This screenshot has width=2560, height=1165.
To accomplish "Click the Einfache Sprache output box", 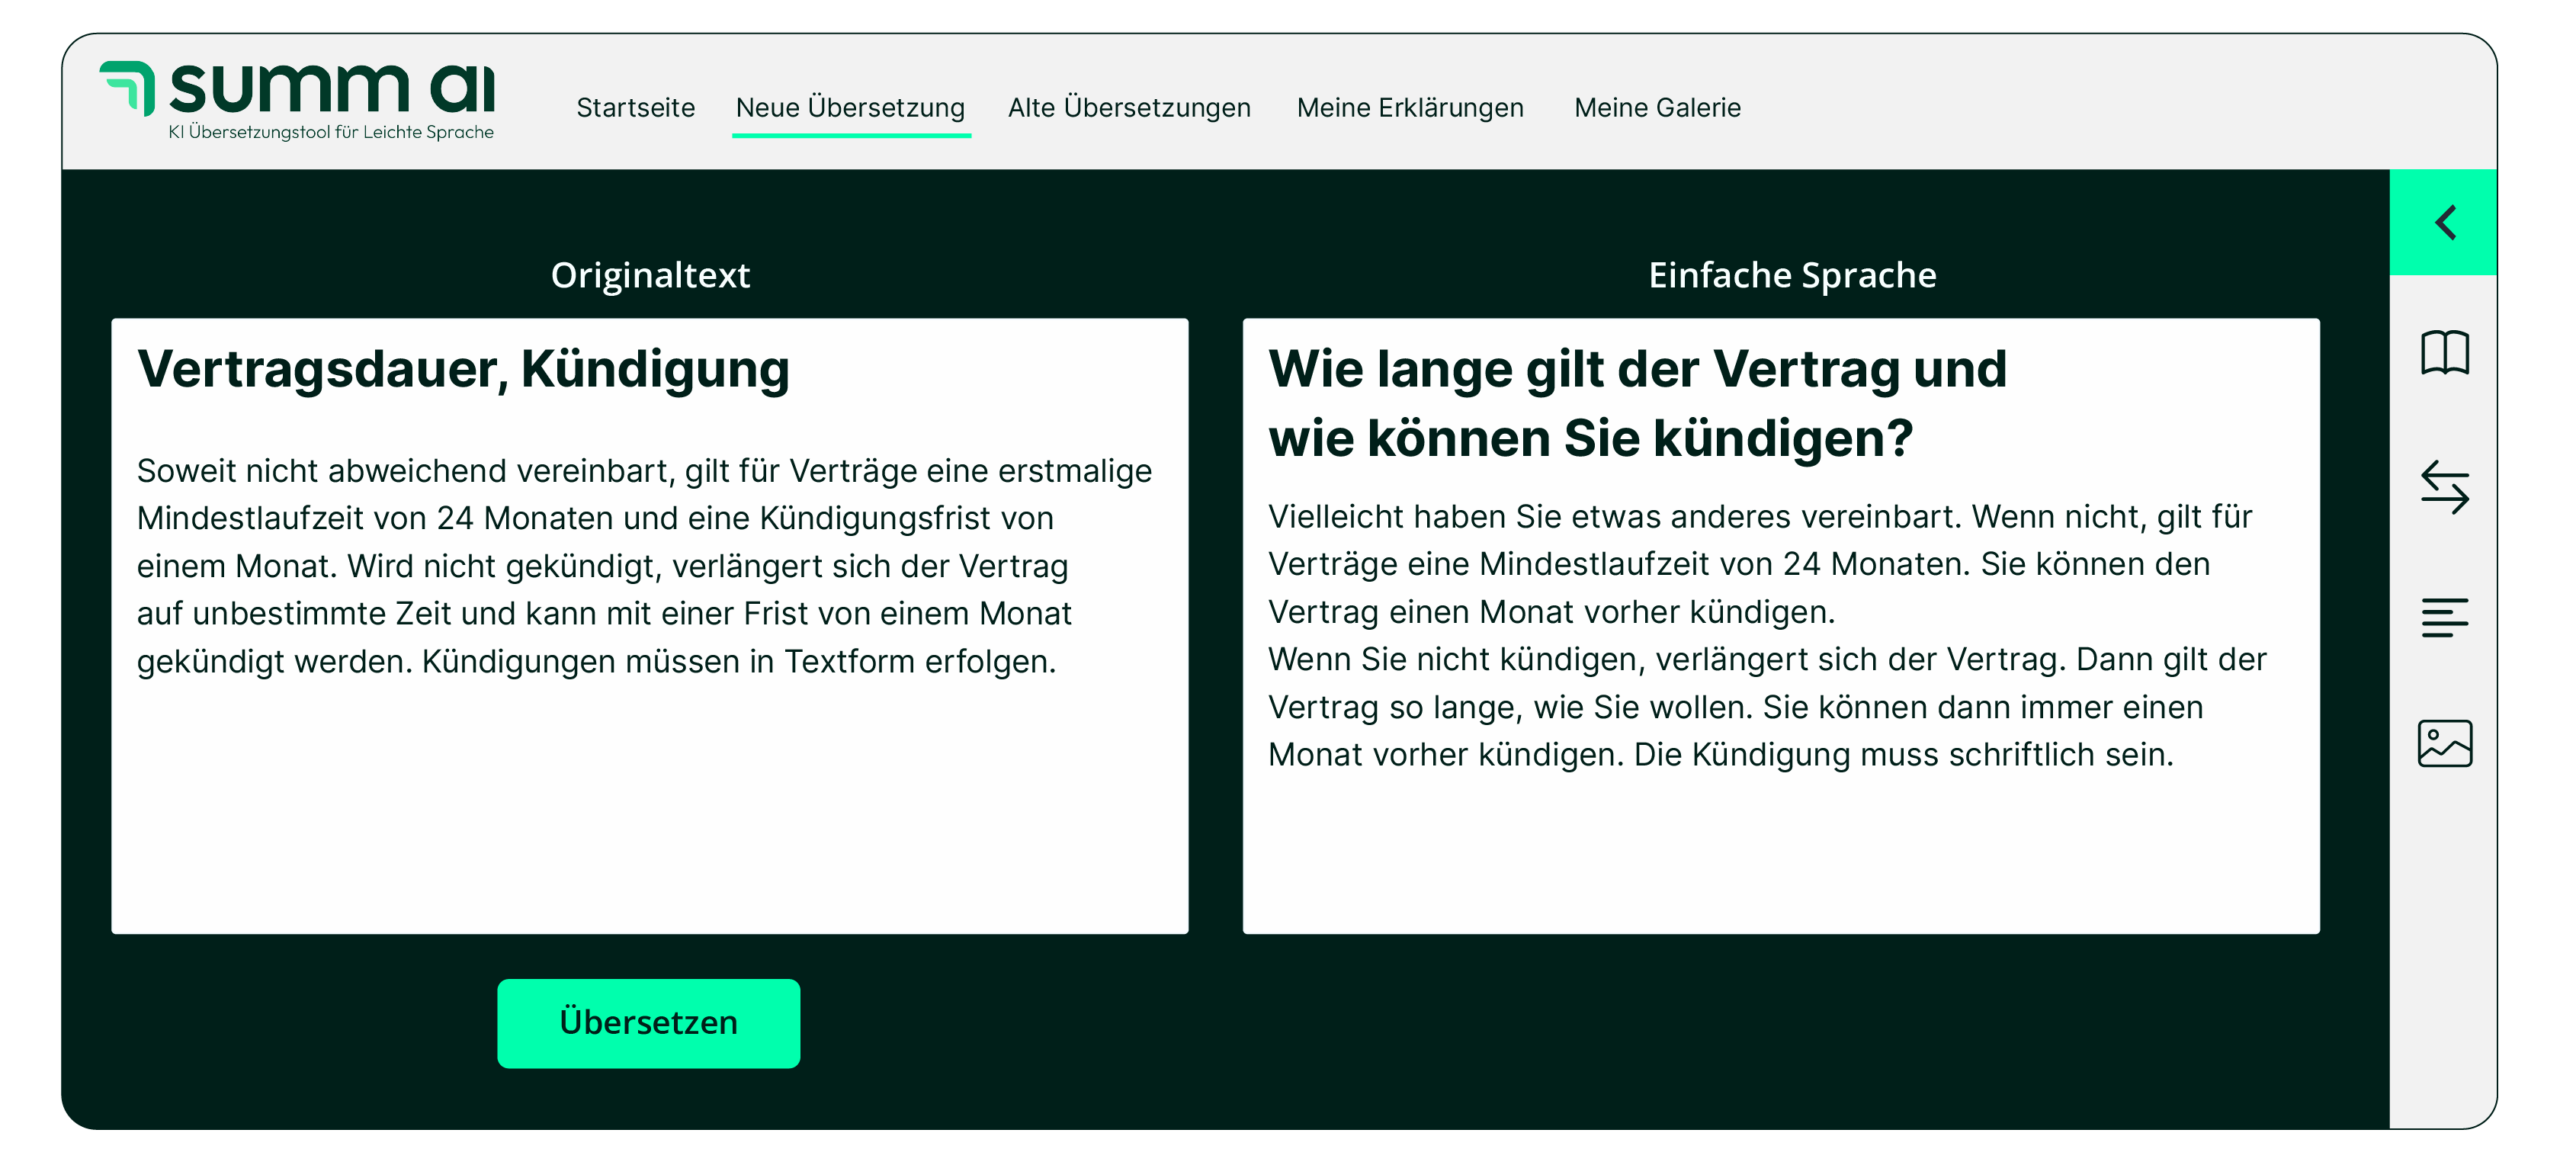I will 1780,850.
